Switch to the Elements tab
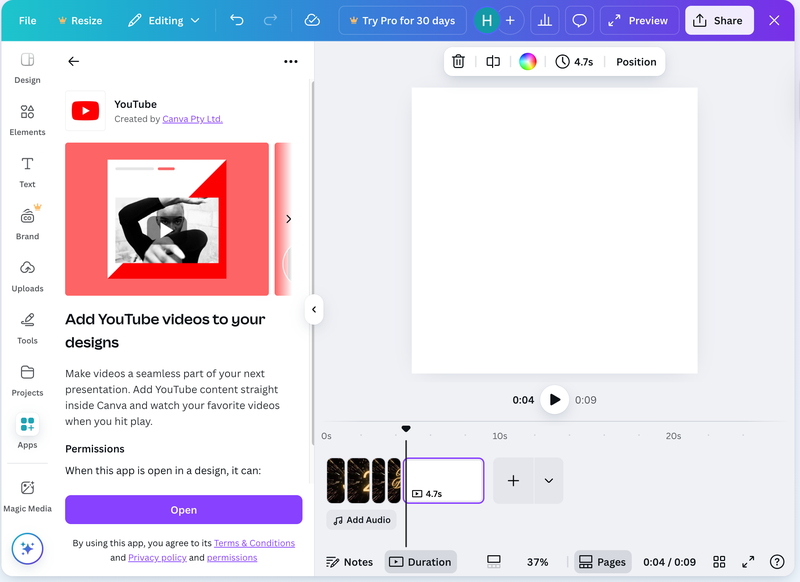Viewport: 800px width, 582px height. tap(27, 119)
